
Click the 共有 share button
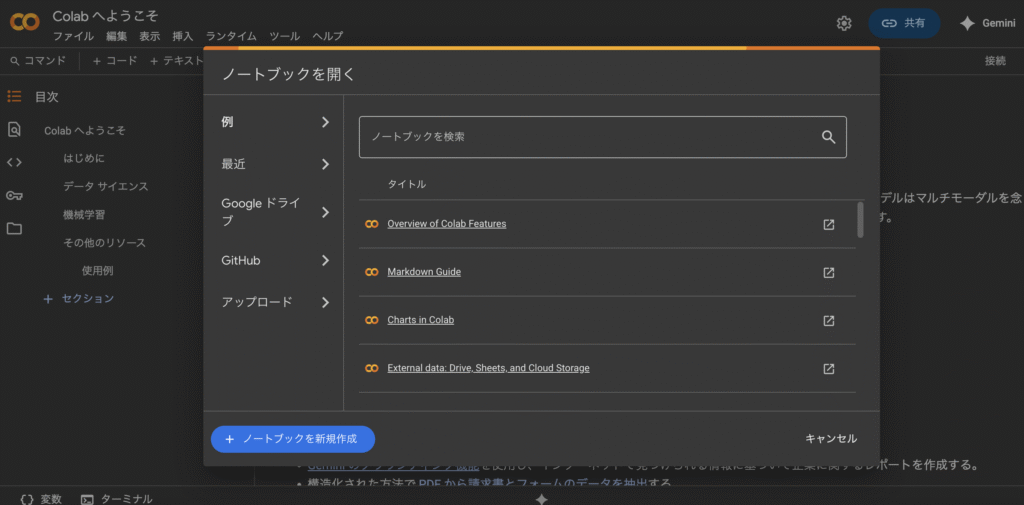point(904,24)
